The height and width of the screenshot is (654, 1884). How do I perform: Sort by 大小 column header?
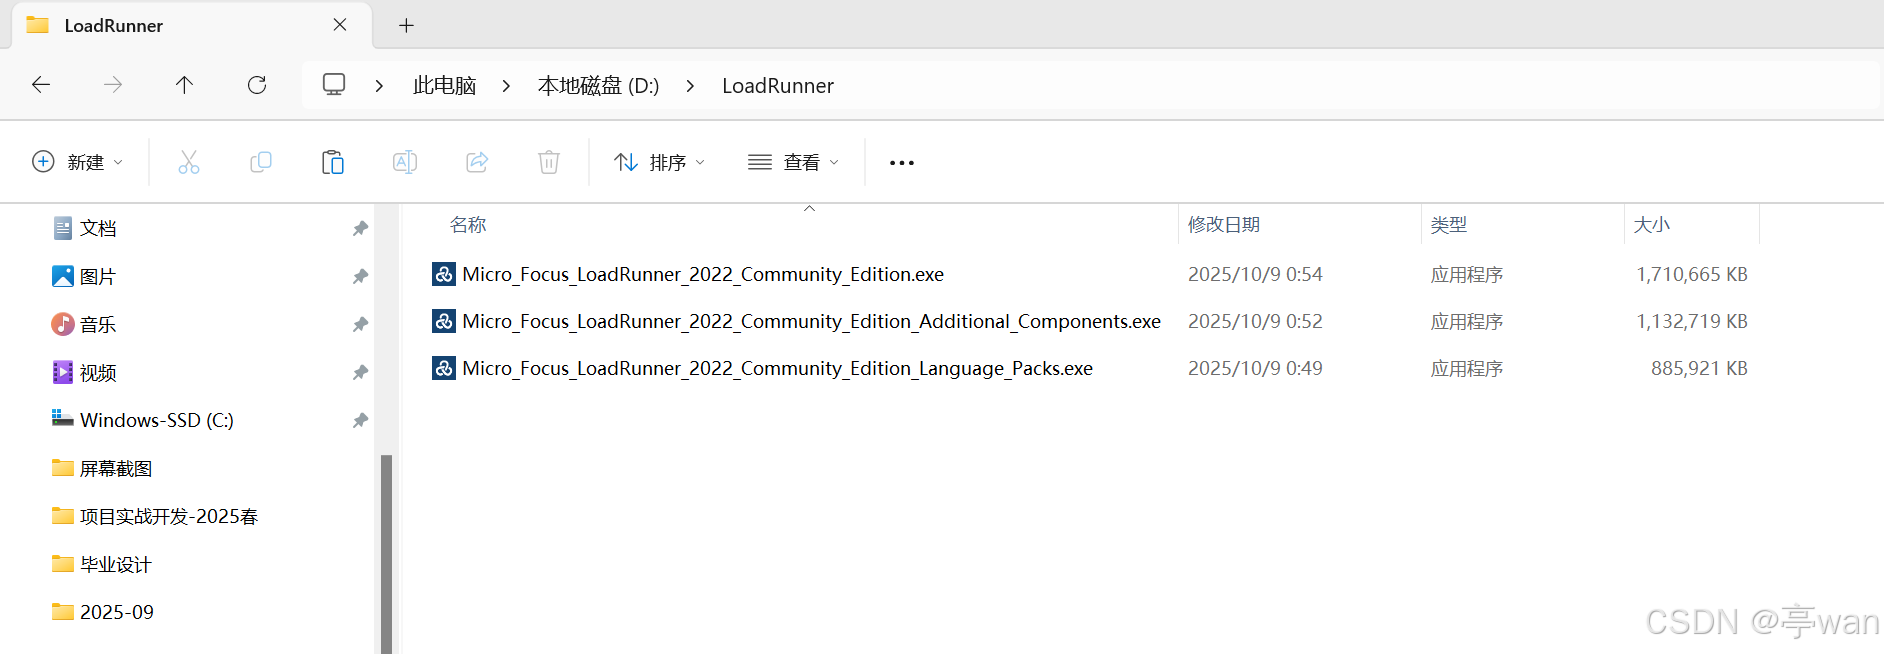coord(1652,225)
